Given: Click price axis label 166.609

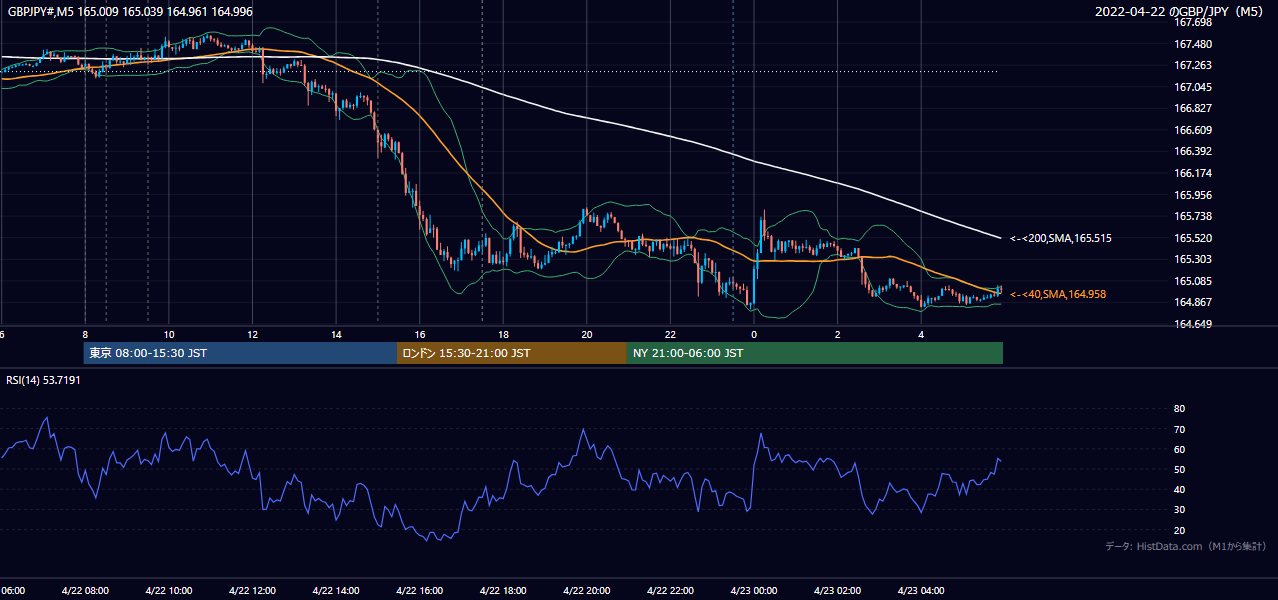Looking at the screenshot, I should [x=1192, y=130].
